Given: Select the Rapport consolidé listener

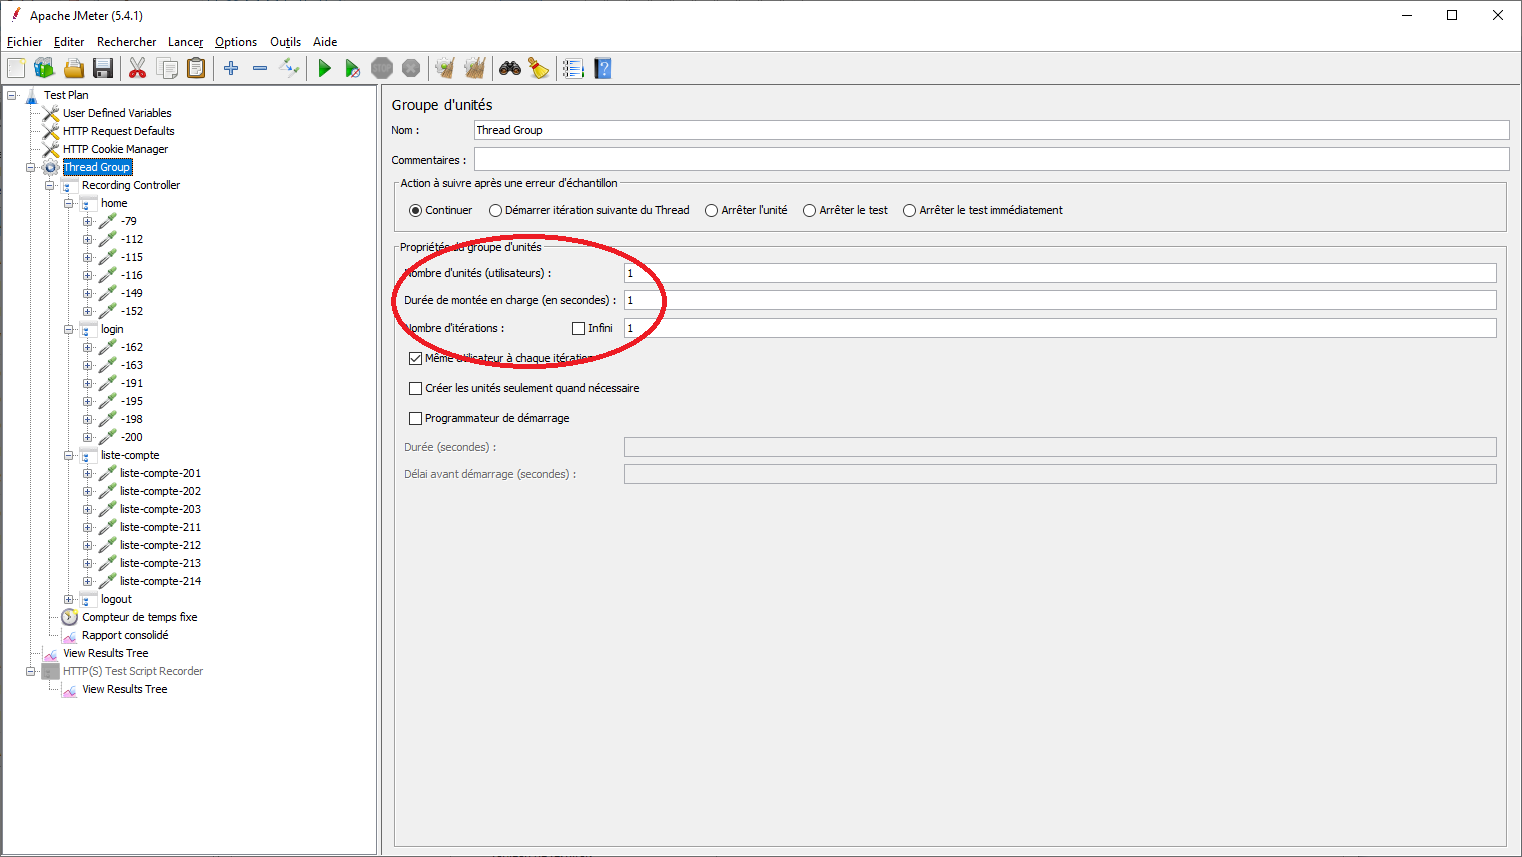Looking at the screenshot, I should pyautogui.click(x=125, y=635).
